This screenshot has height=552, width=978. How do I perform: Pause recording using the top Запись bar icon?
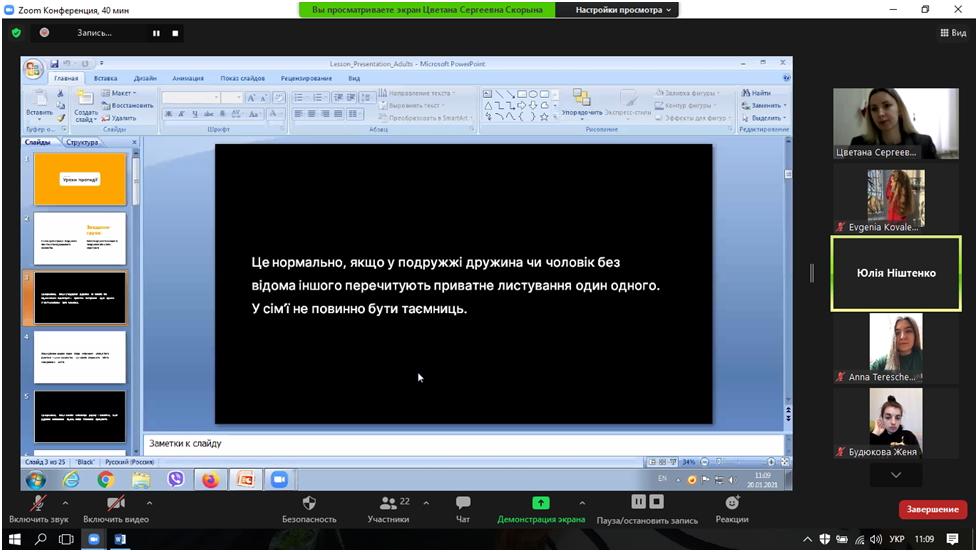pyautogui.click(x=156, y=33)
